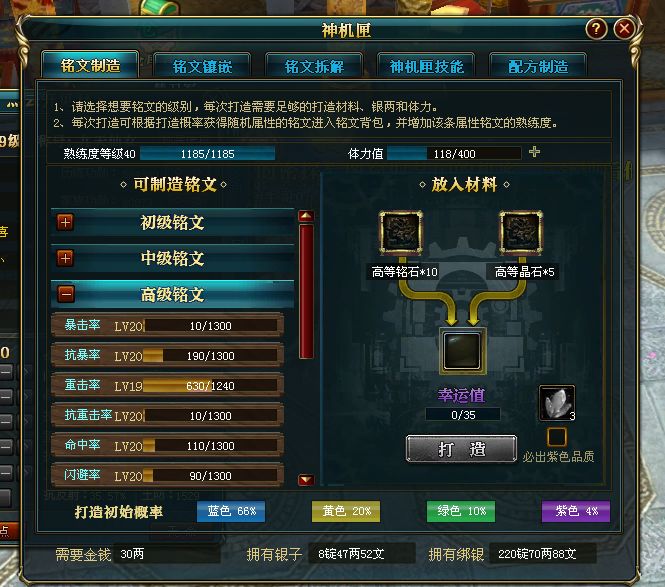Click the 高等晶石 material slot icon

(521, 233)
